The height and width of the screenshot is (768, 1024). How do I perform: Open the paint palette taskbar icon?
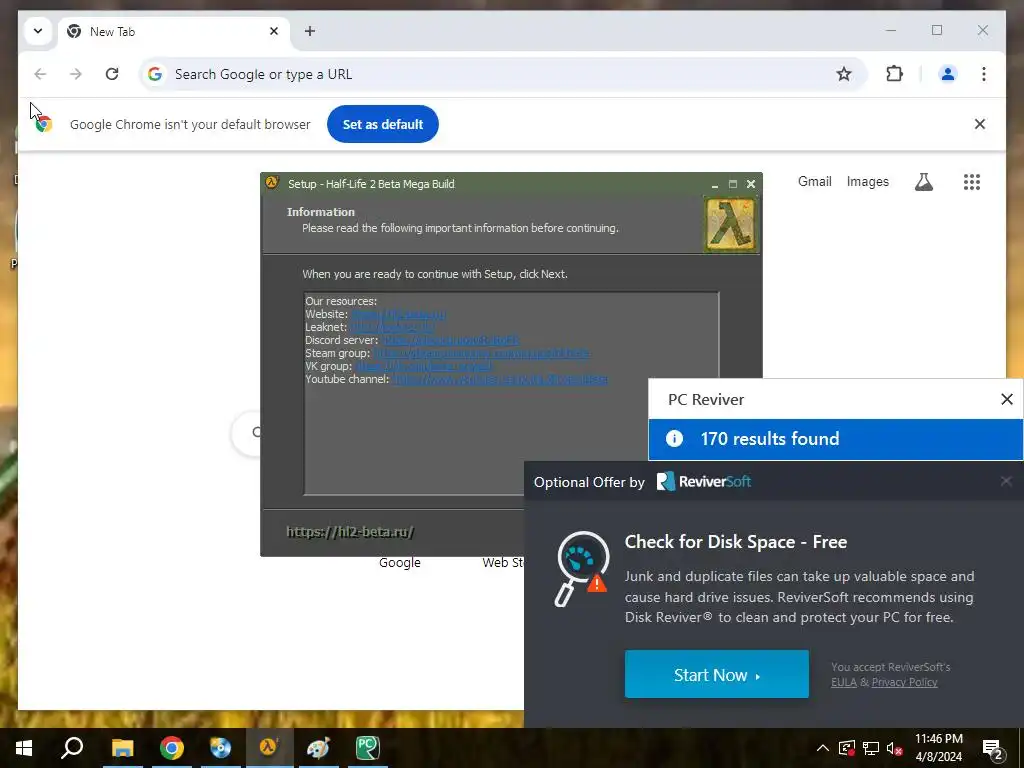point(318,748)
